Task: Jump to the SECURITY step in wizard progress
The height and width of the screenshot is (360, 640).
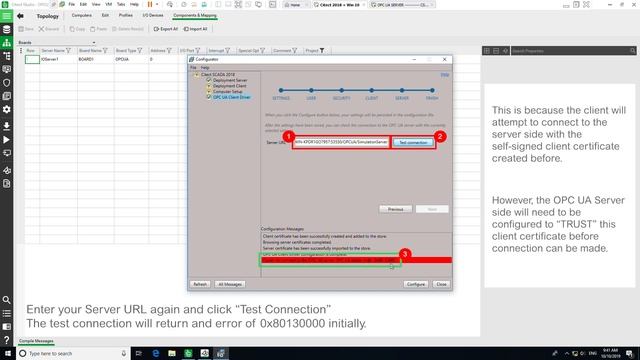Action: coord(341,90)
